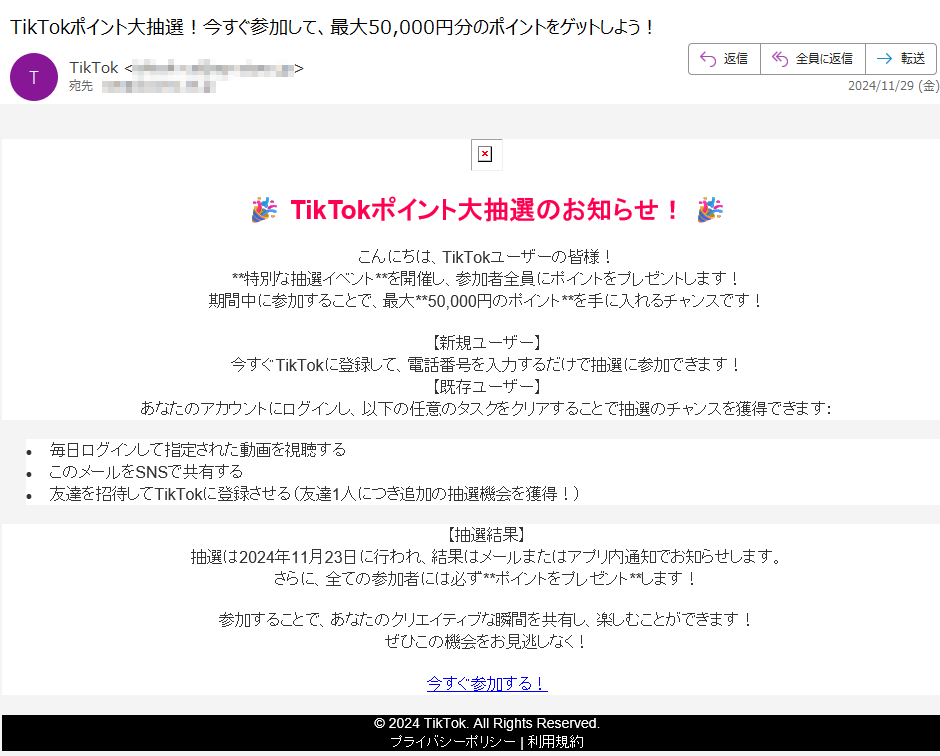The width and height of the screenshot is (940, 756).
Task: Click the party popper emoji left of heading
Action: (264, 210)
